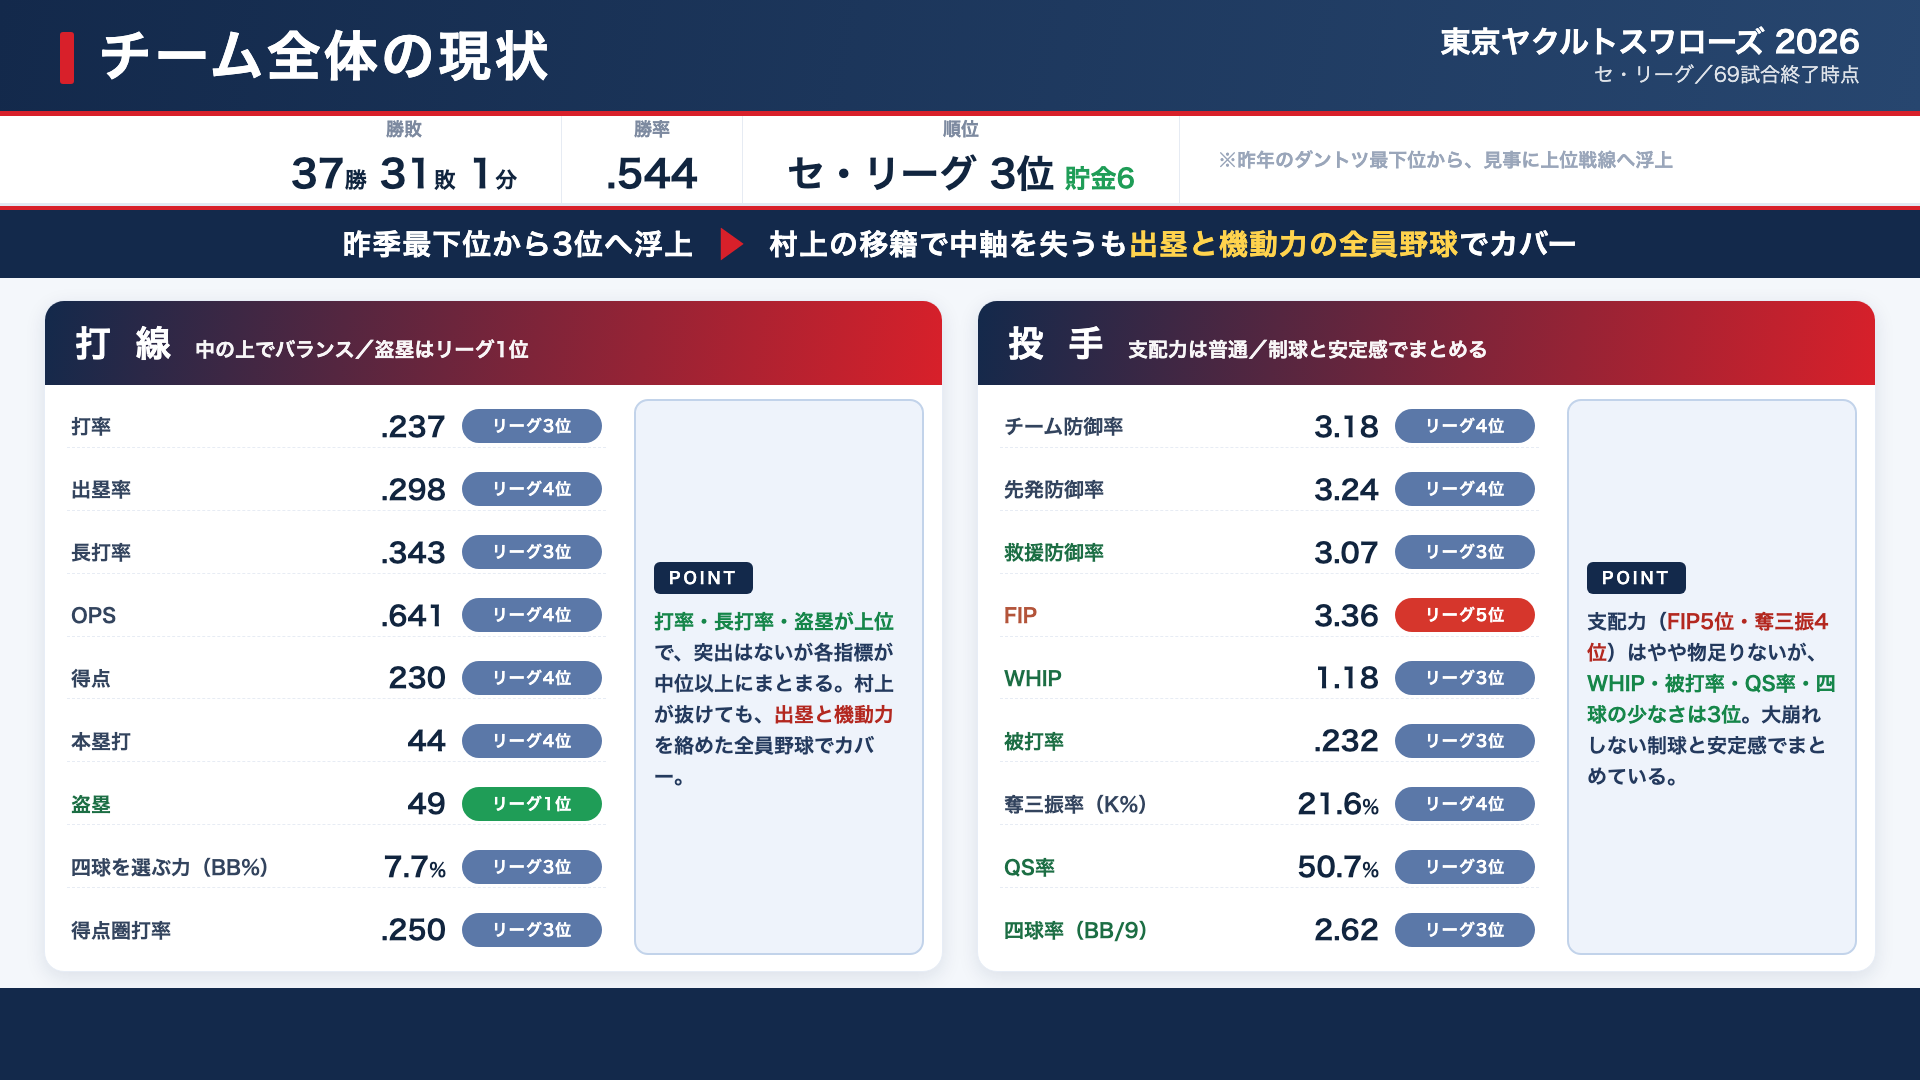Click the 被打率 value .232
This screenshot has height=1080, width=1920.
click(1346, 741)
